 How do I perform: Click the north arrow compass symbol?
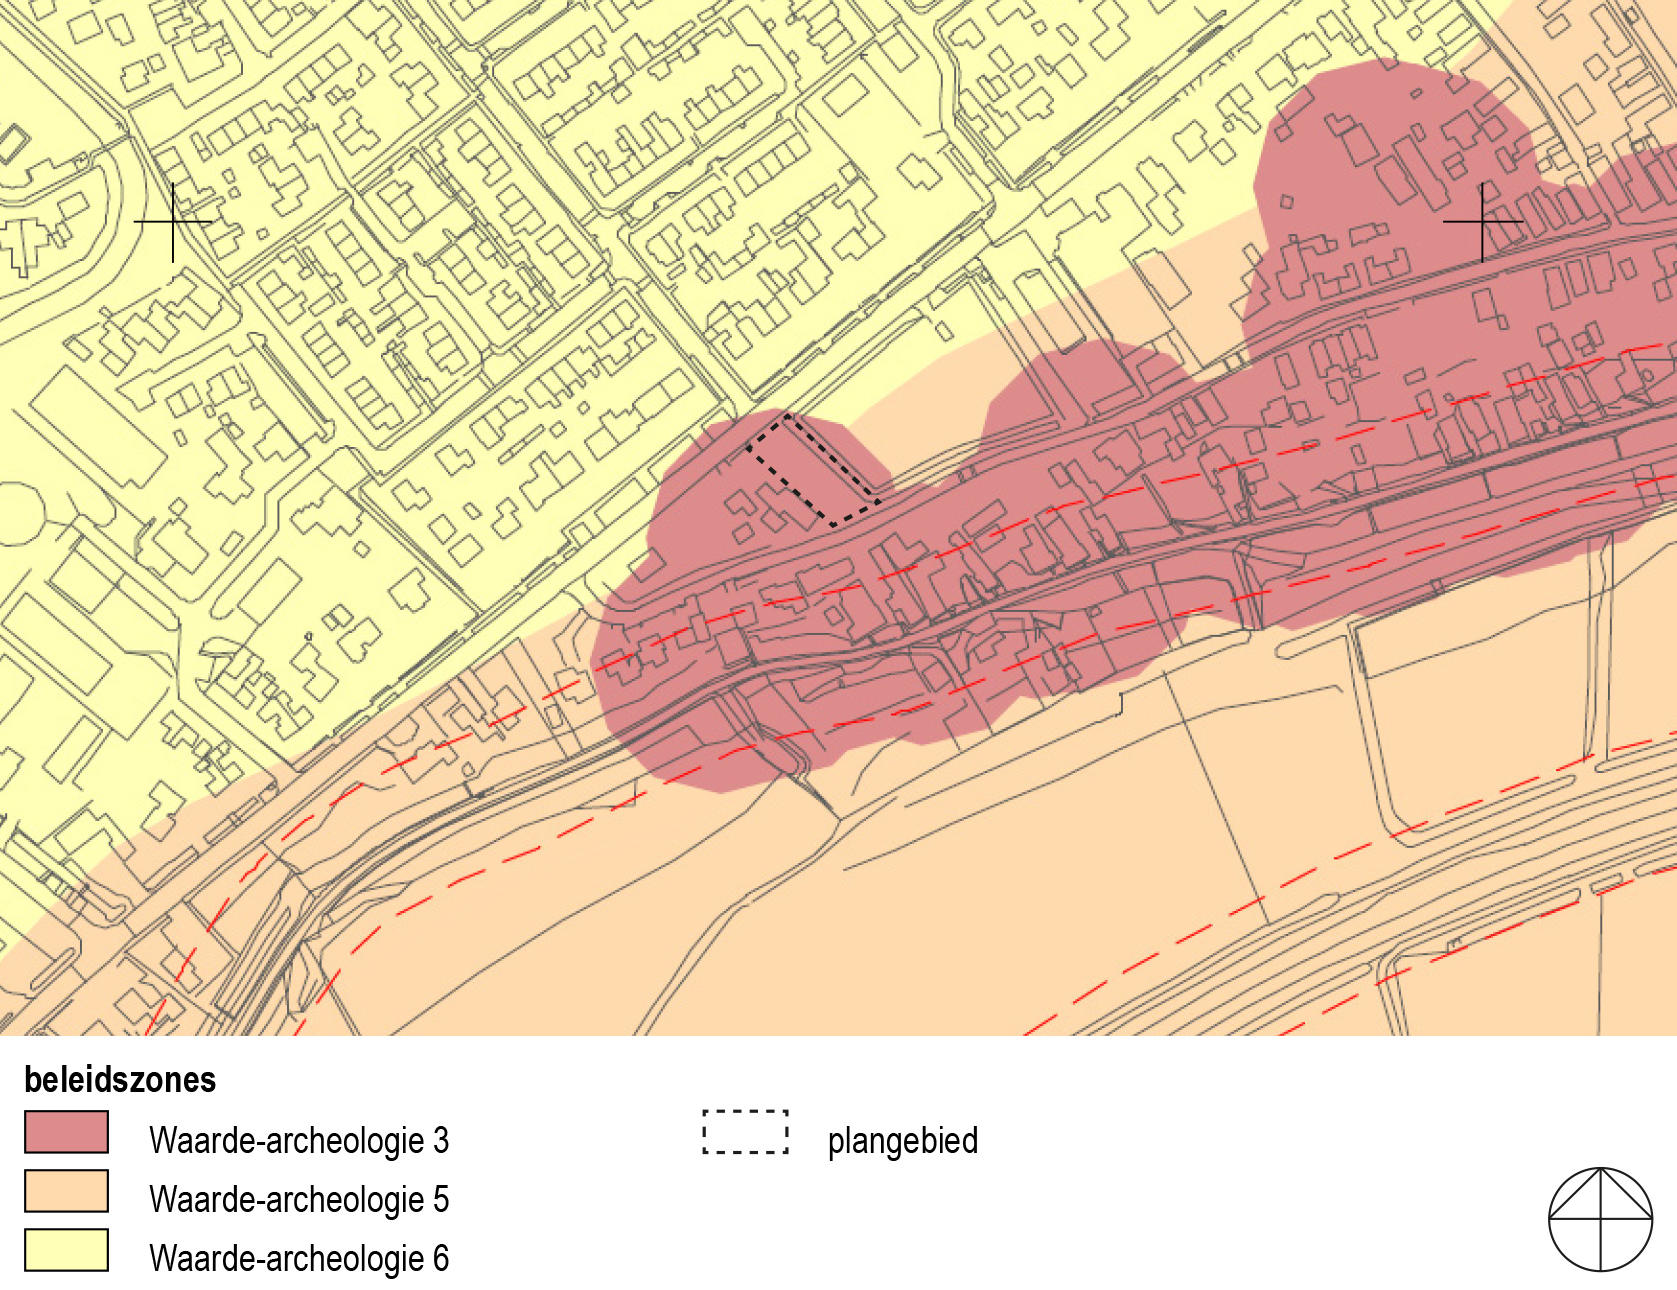click(1600, 1219)
